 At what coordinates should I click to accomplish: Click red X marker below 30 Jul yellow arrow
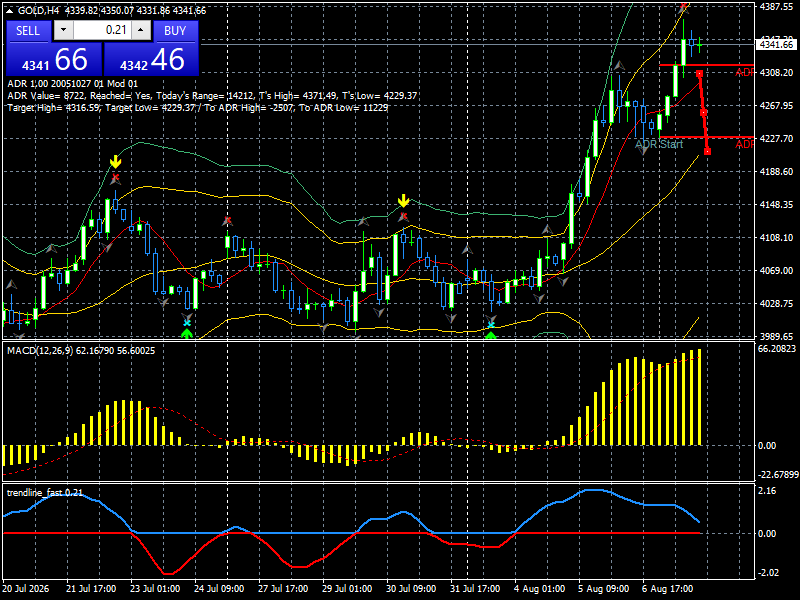point(404,216)
